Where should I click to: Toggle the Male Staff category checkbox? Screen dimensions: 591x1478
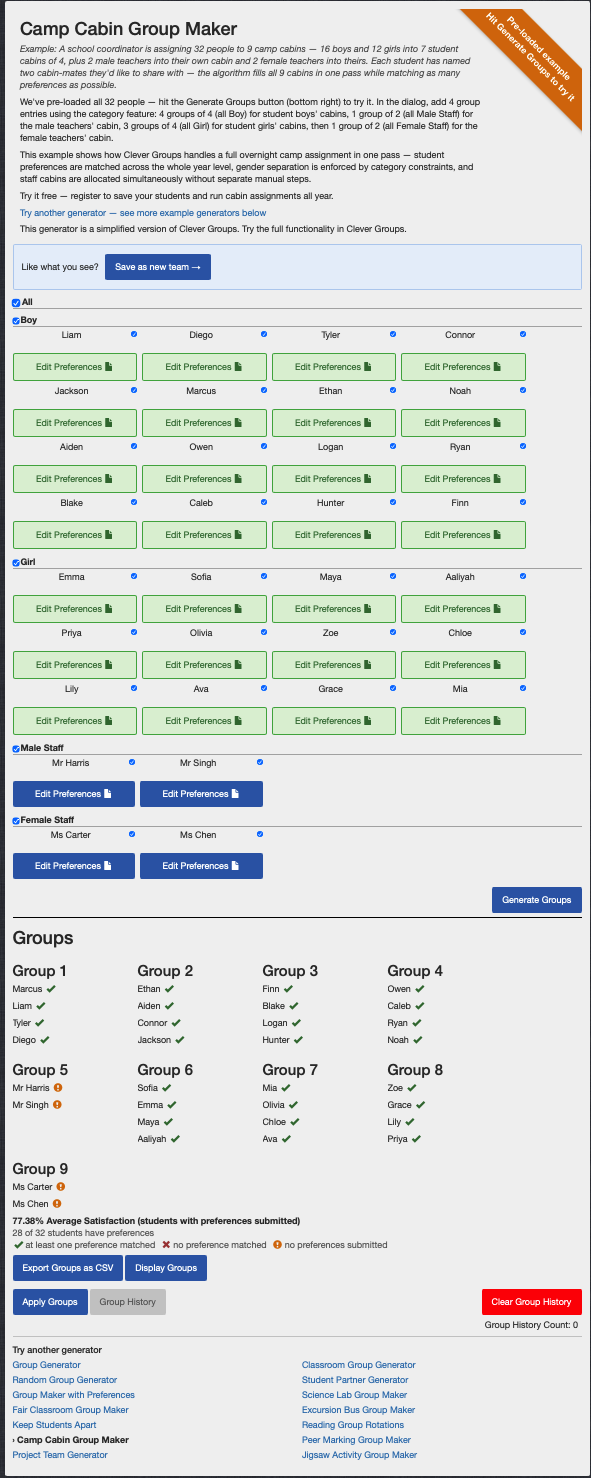pyautogui.click(x=16, y=748)
